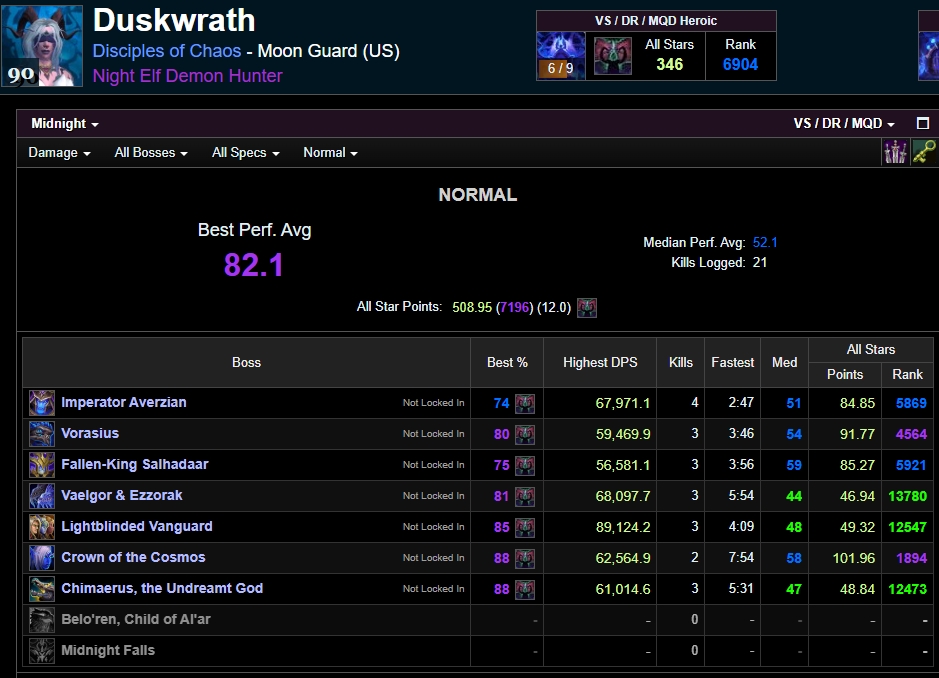Open the Midnight expansion dropdown

65,123
